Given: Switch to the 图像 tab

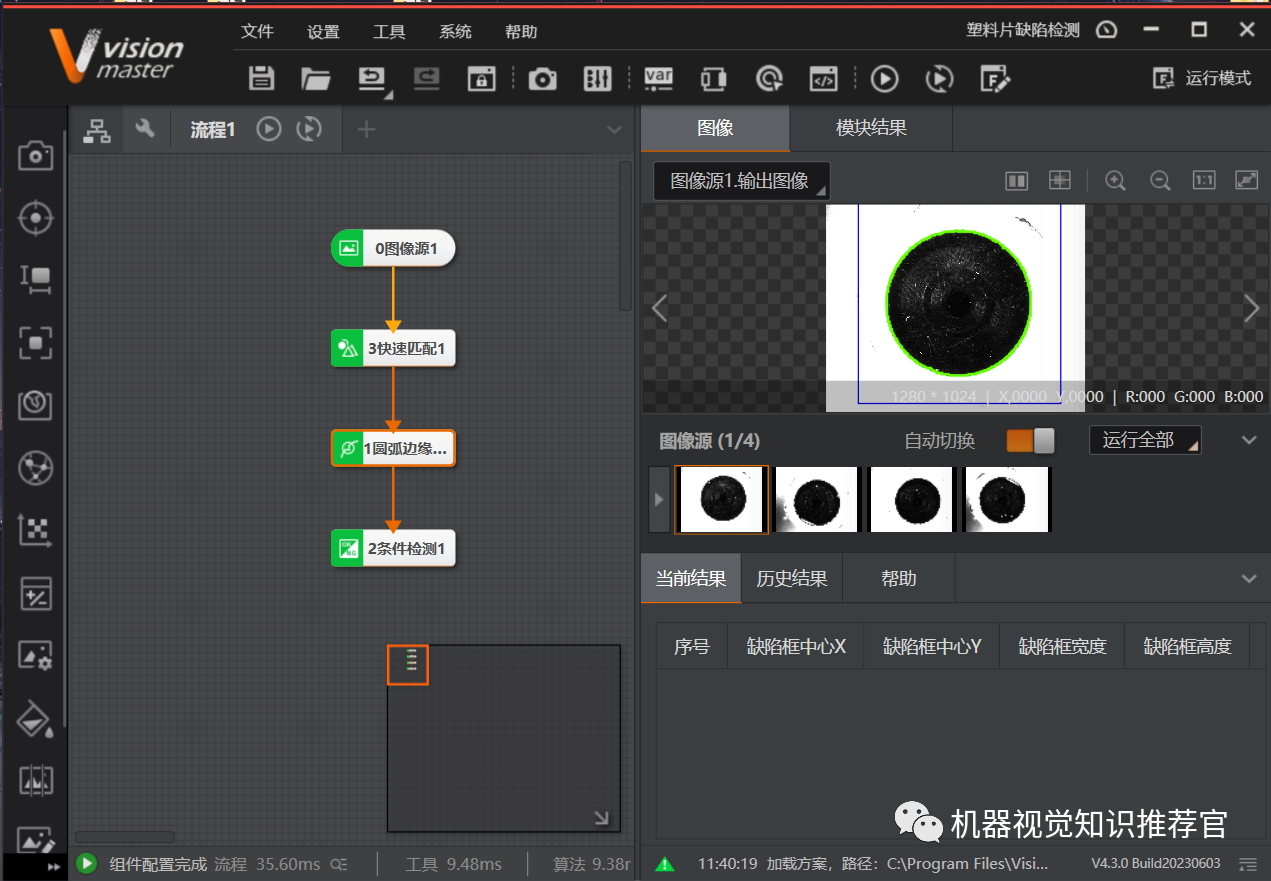Looking at the screenshot, I should point(715,128).
